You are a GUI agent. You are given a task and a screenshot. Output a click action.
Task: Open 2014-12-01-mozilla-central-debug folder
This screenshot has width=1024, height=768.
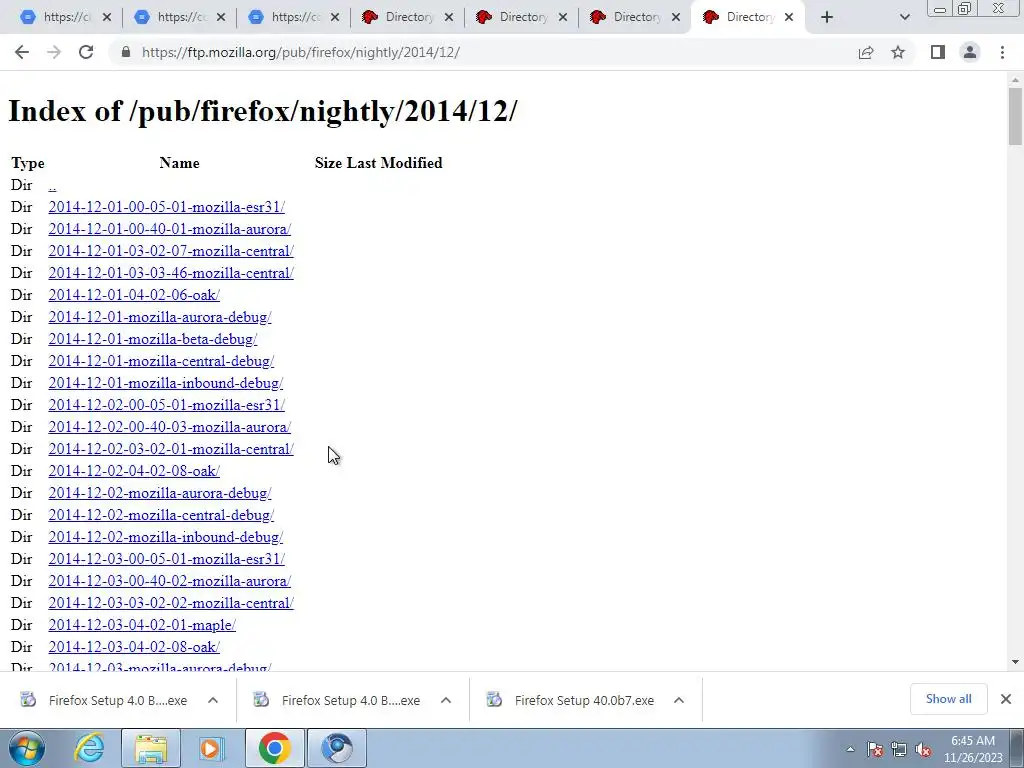[161, 361]
